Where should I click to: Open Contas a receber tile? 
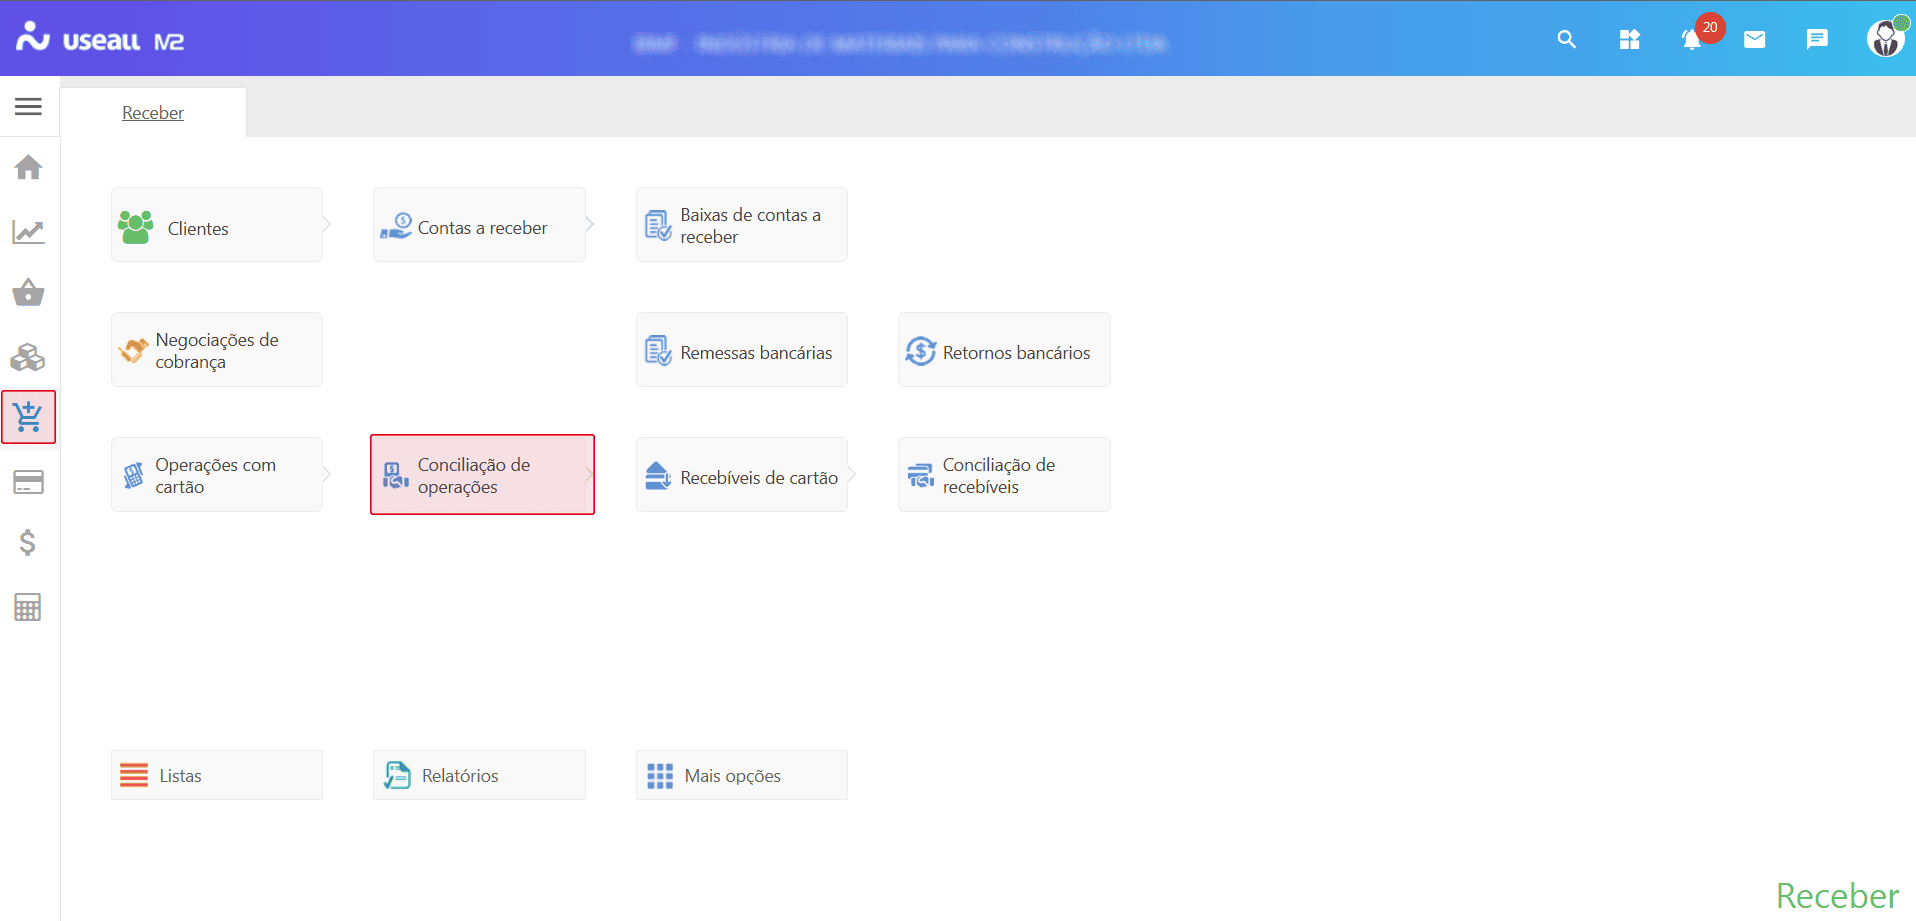point(479,225)
